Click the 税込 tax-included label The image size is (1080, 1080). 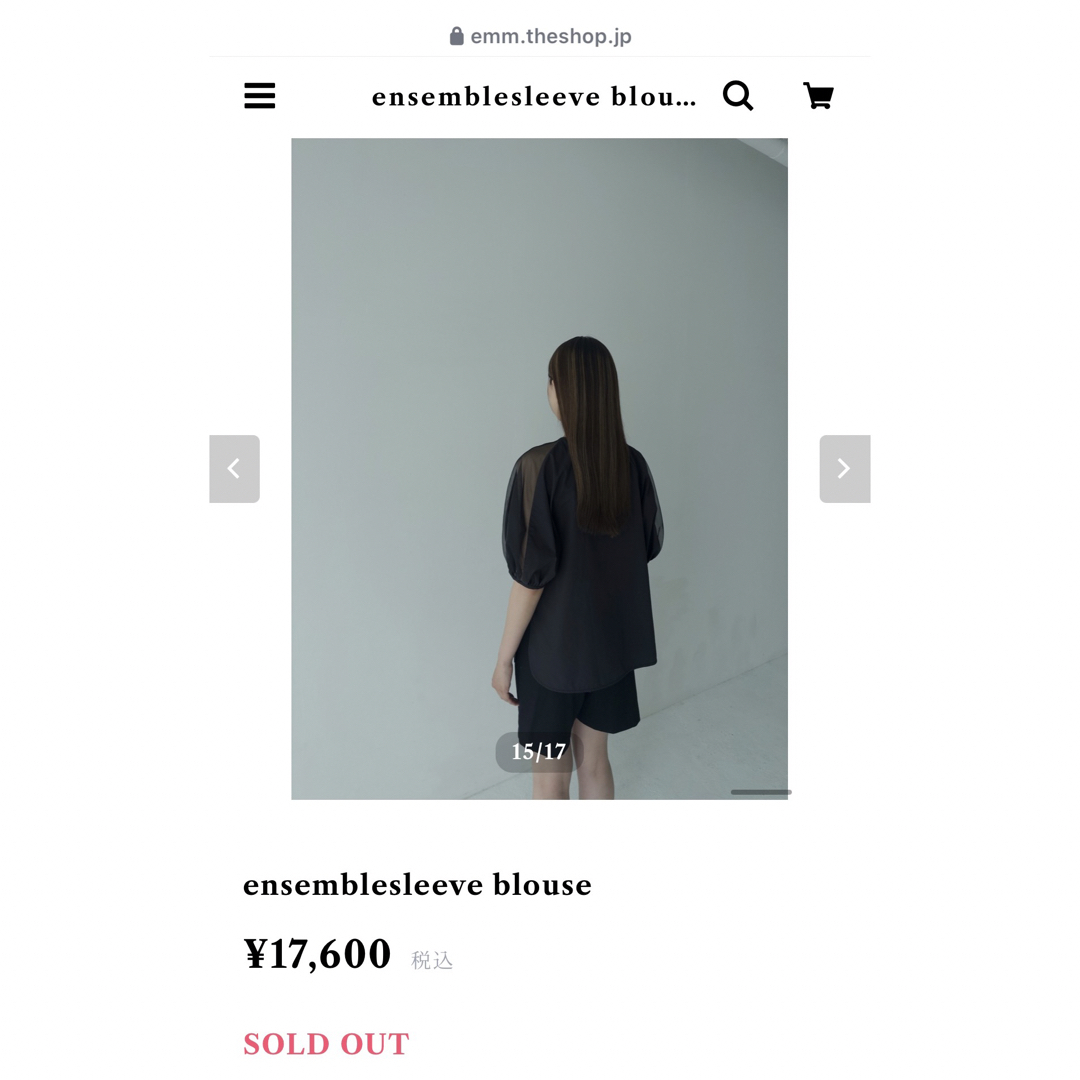pyautogui.click(x=432, y=960)
